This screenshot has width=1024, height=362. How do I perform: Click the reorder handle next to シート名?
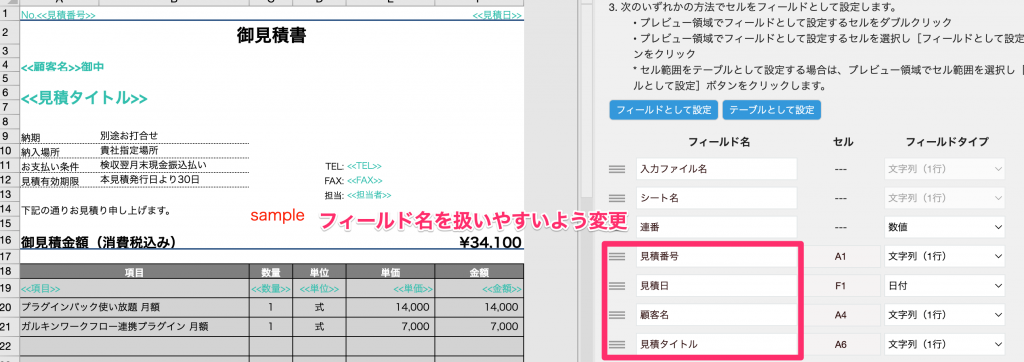coord(617,198)
